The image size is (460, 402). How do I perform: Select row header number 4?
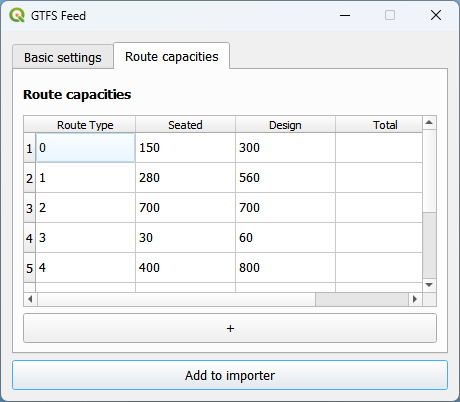tap(30, 238)
